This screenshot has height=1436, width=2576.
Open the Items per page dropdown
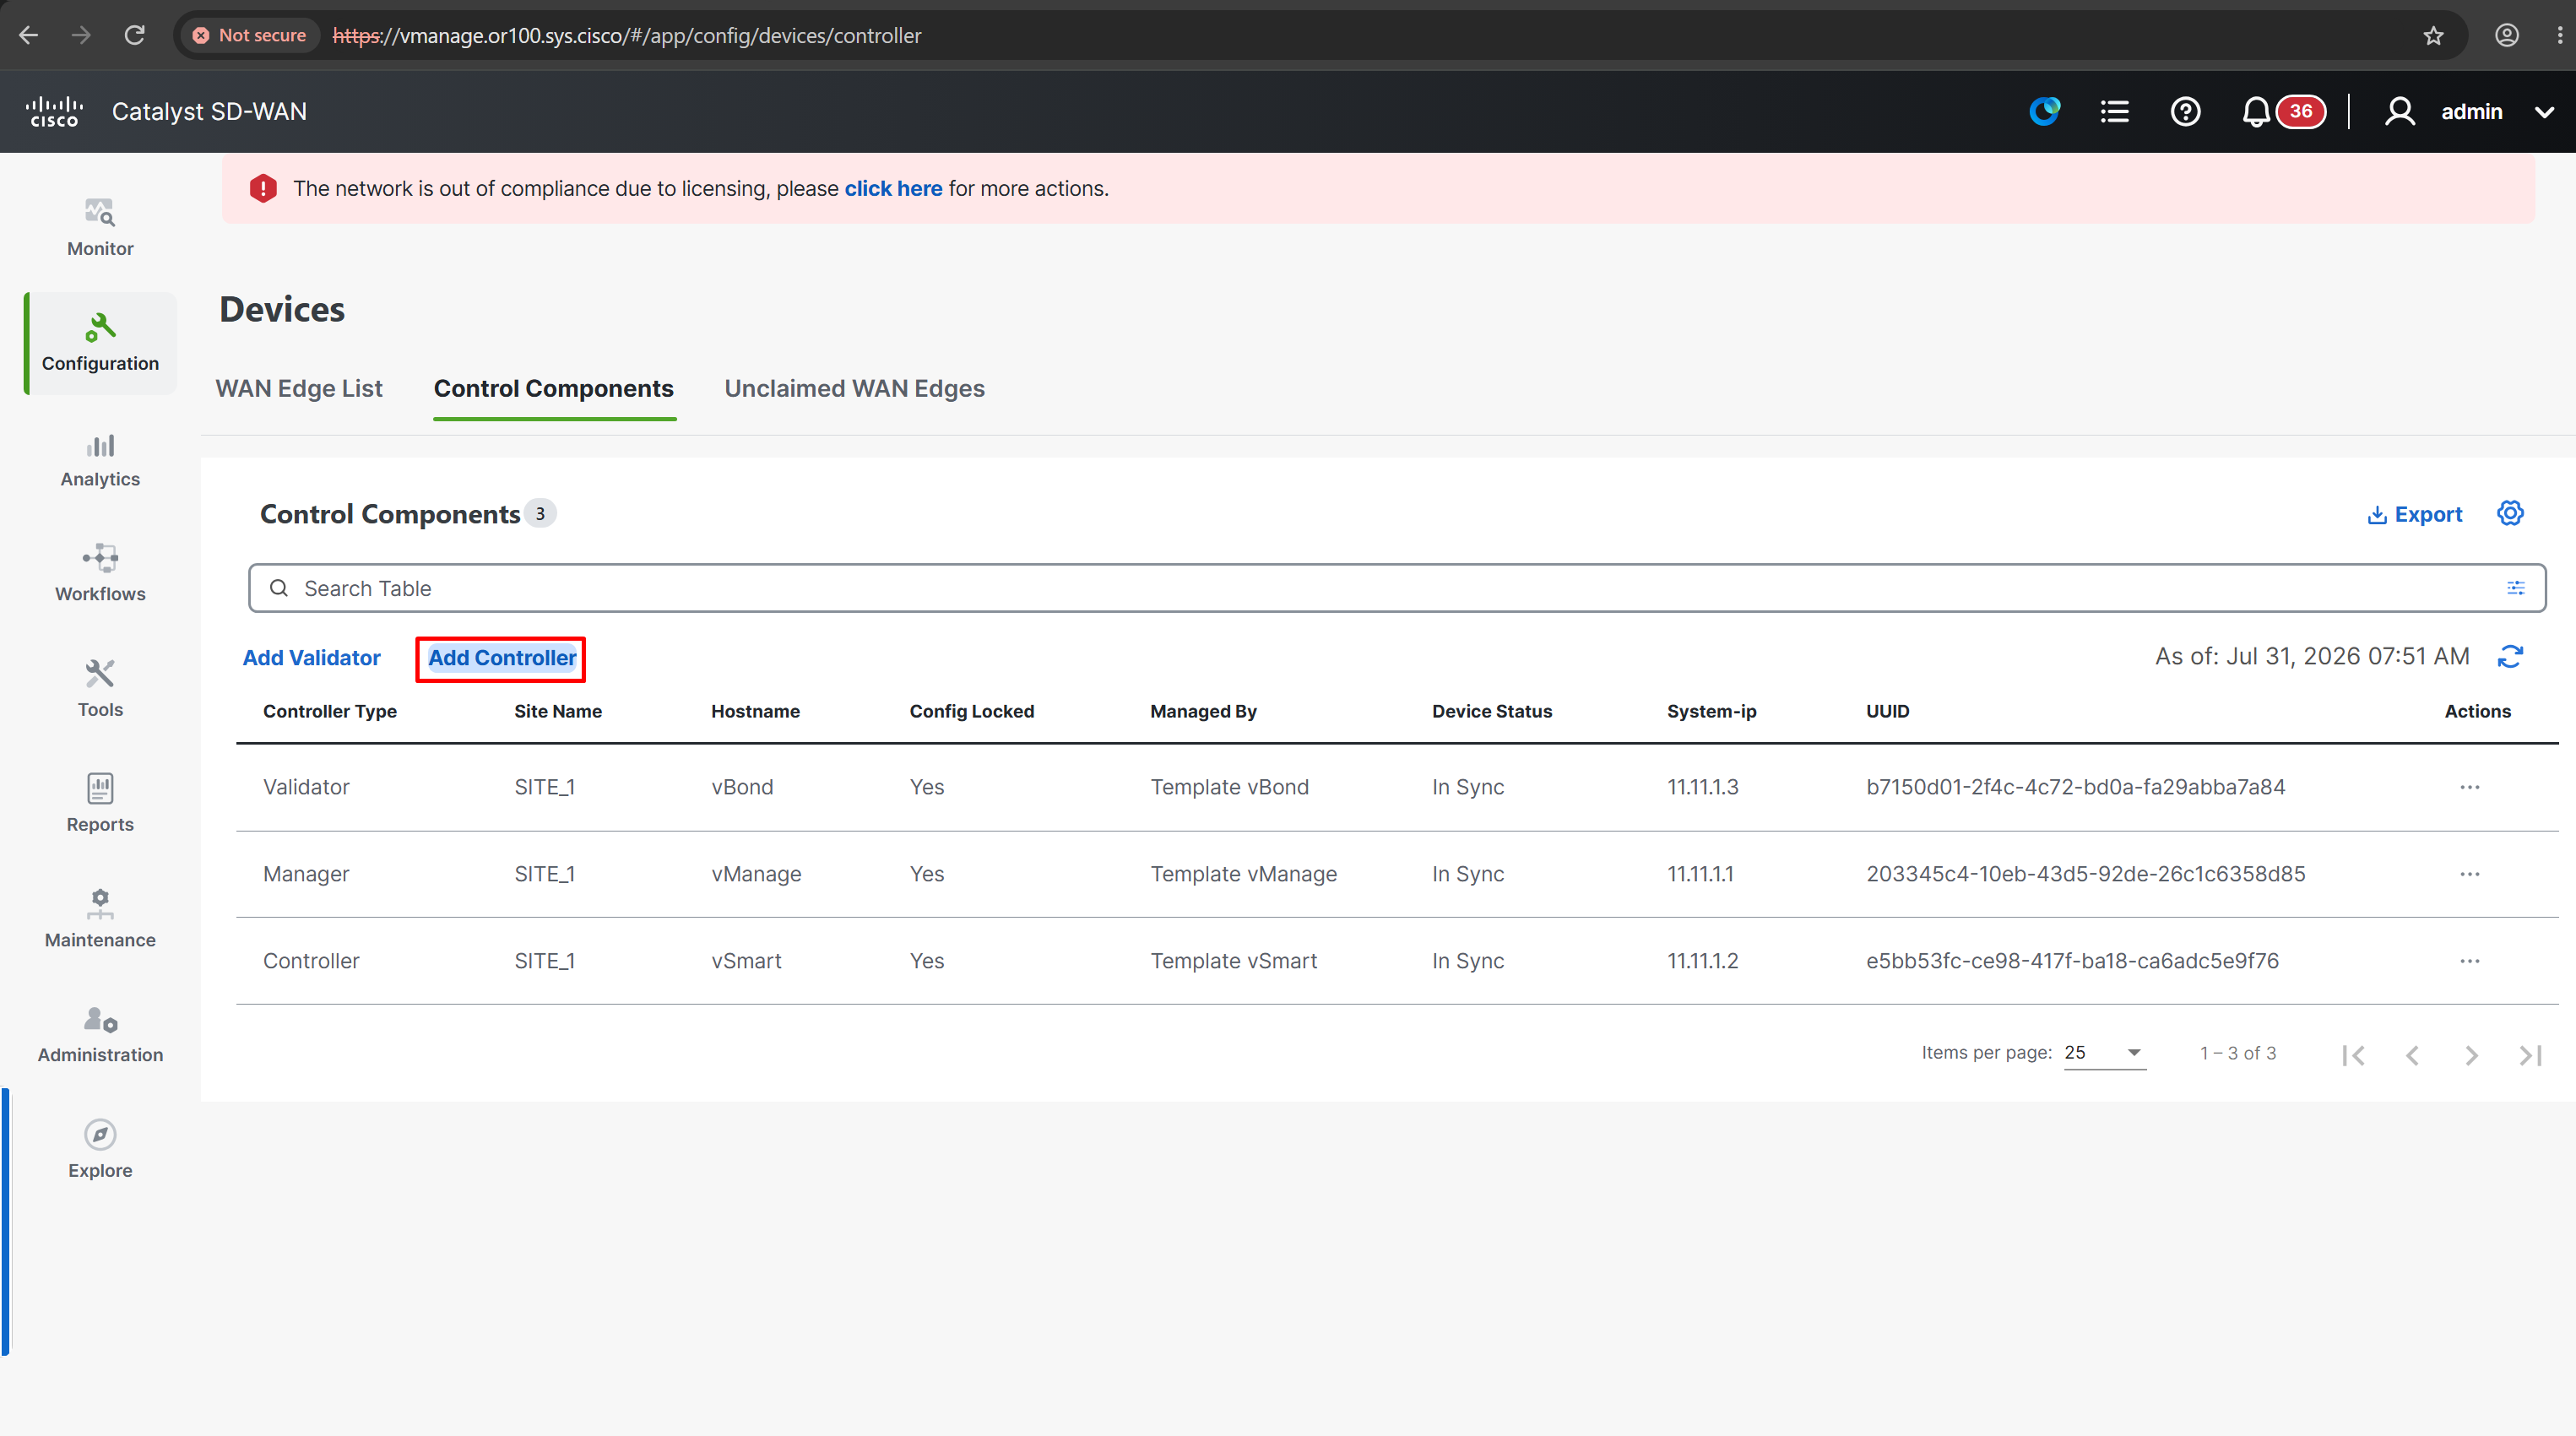coord(2105,1053)
